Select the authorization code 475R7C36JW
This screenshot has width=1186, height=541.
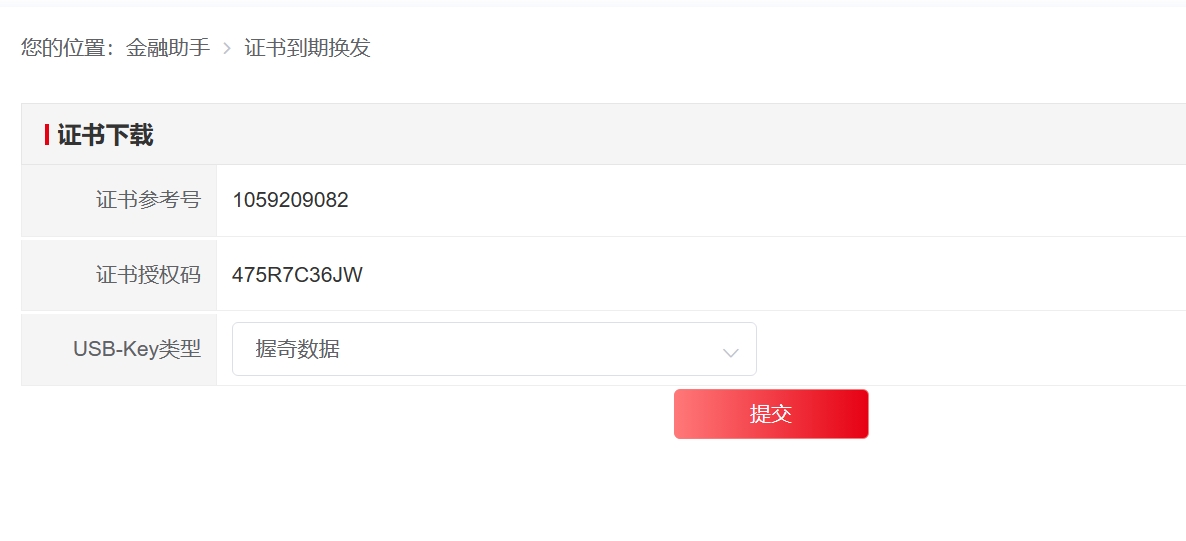coord(297,275)
